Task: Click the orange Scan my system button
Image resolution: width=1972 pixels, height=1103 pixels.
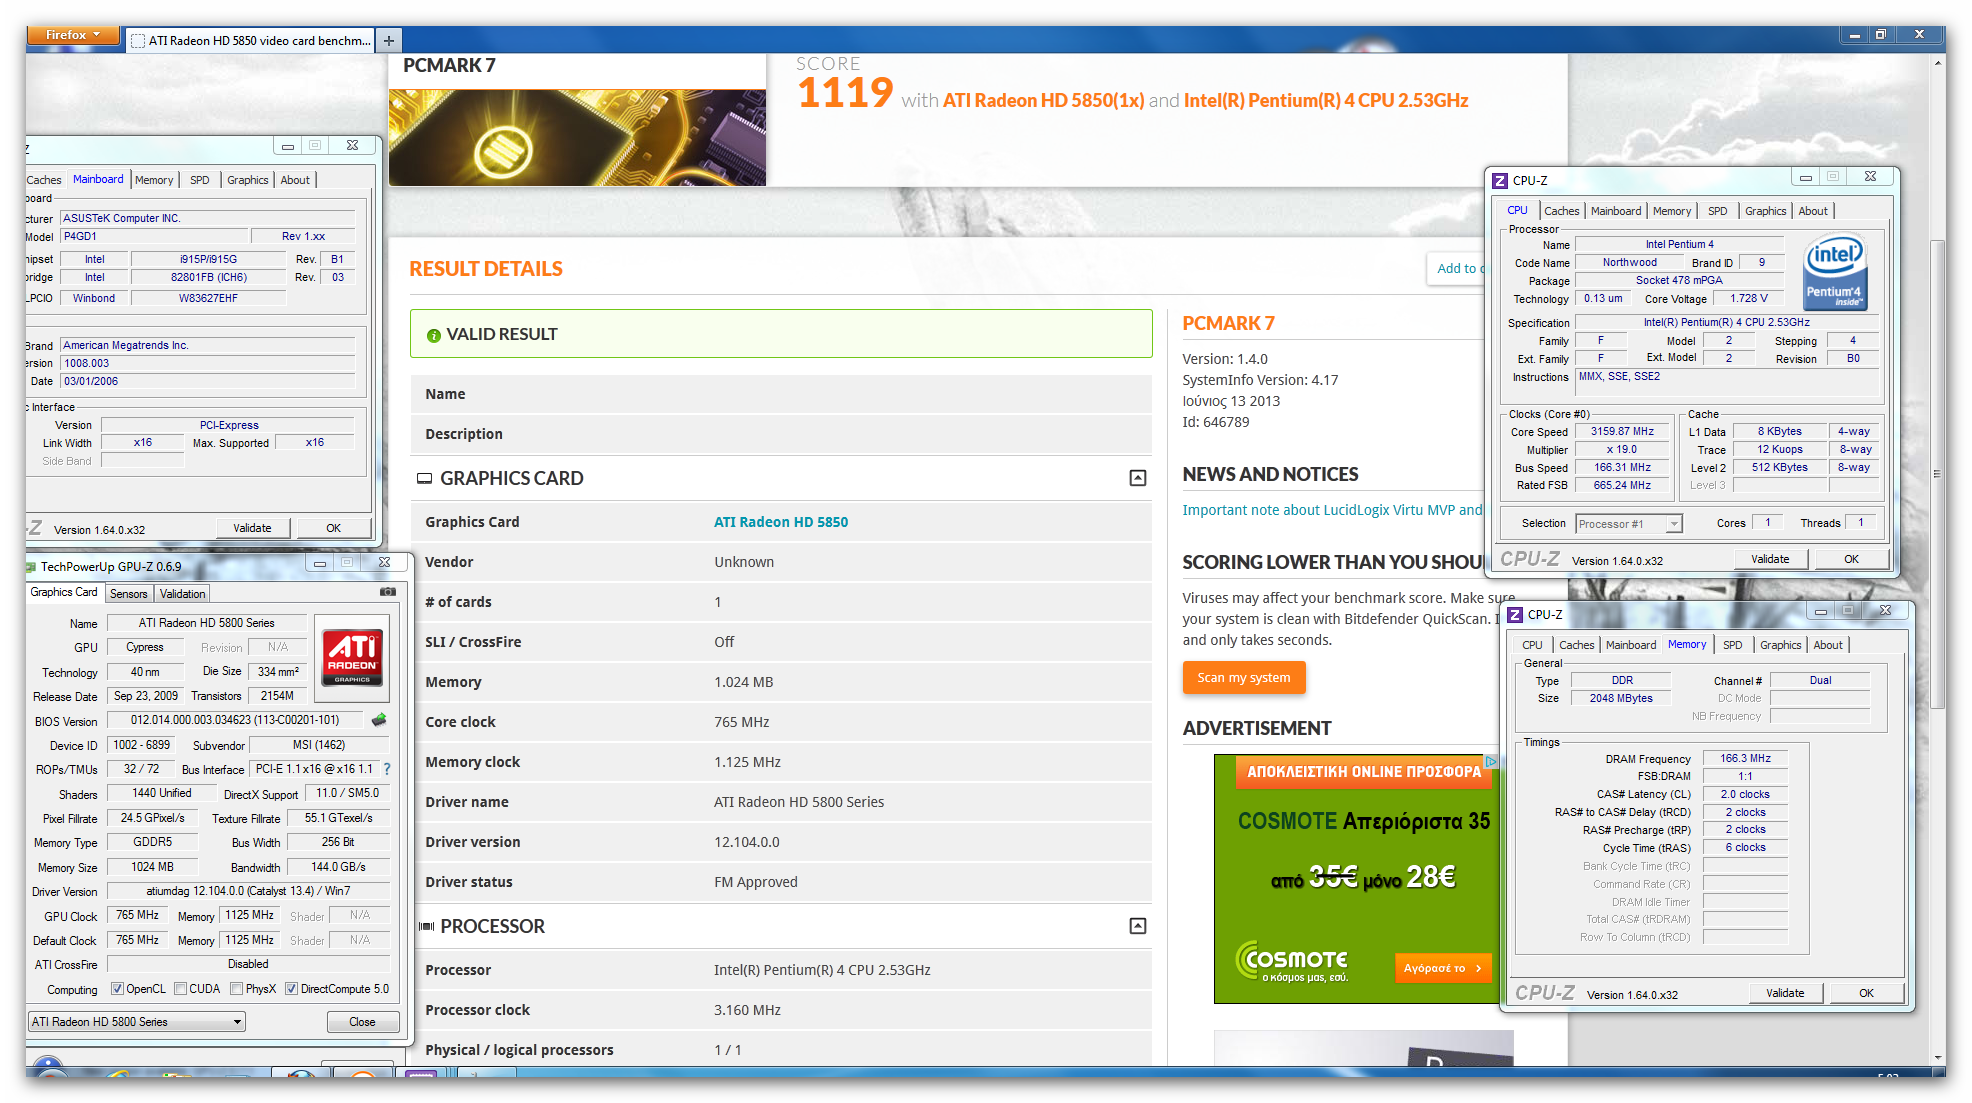Action: (1244, 678)
